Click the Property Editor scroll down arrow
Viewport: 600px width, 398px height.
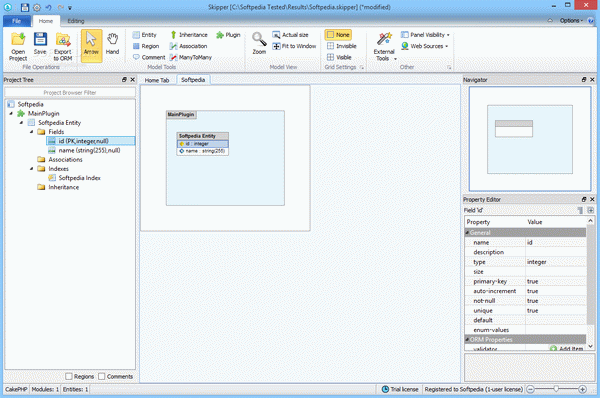tap(590, 346)
